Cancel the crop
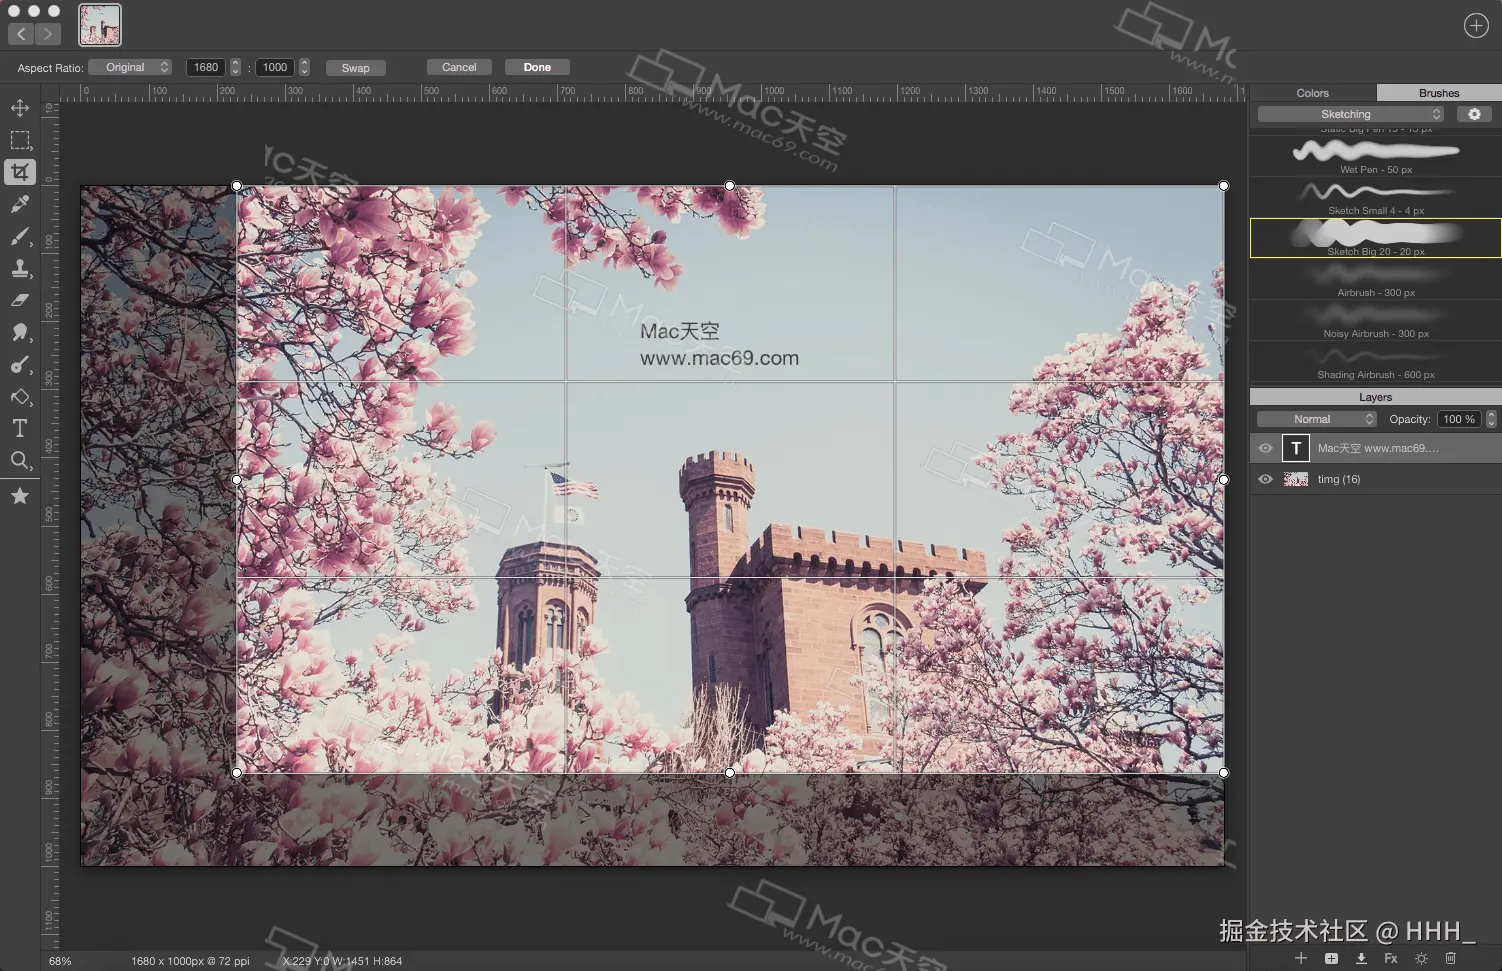 tap(459, 67)
